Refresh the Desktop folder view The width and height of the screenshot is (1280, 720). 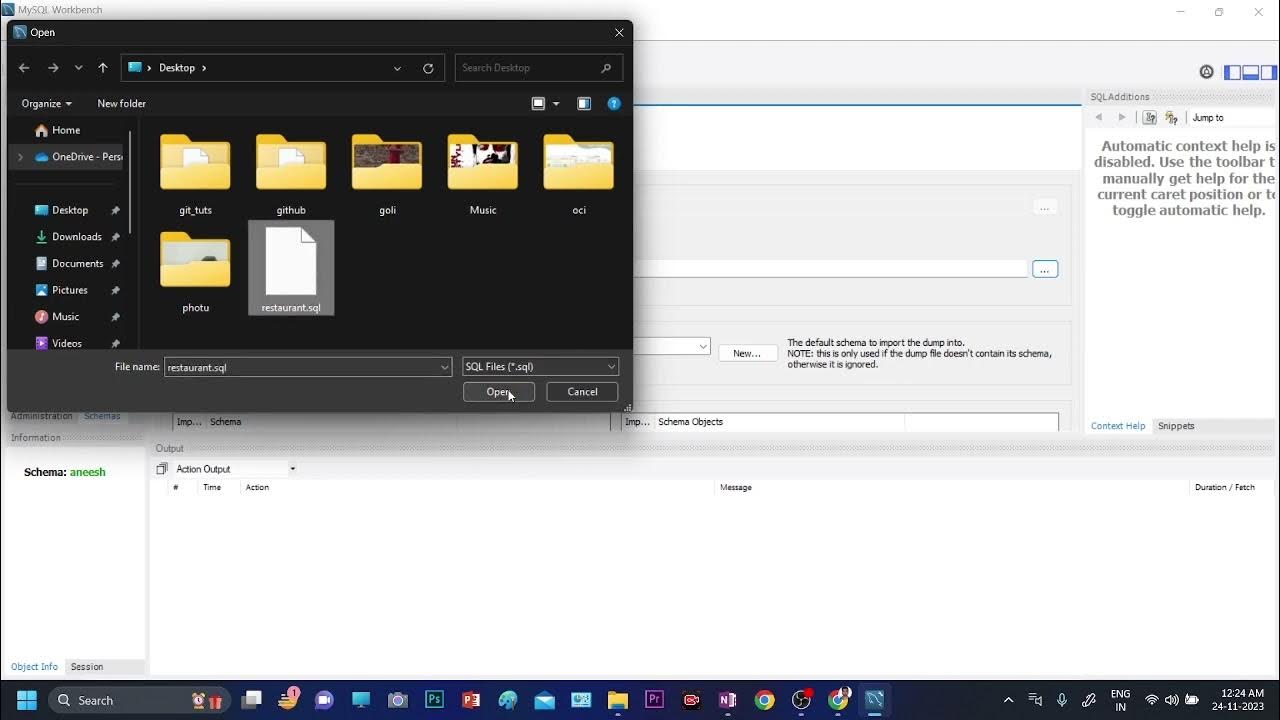(428, 68)
